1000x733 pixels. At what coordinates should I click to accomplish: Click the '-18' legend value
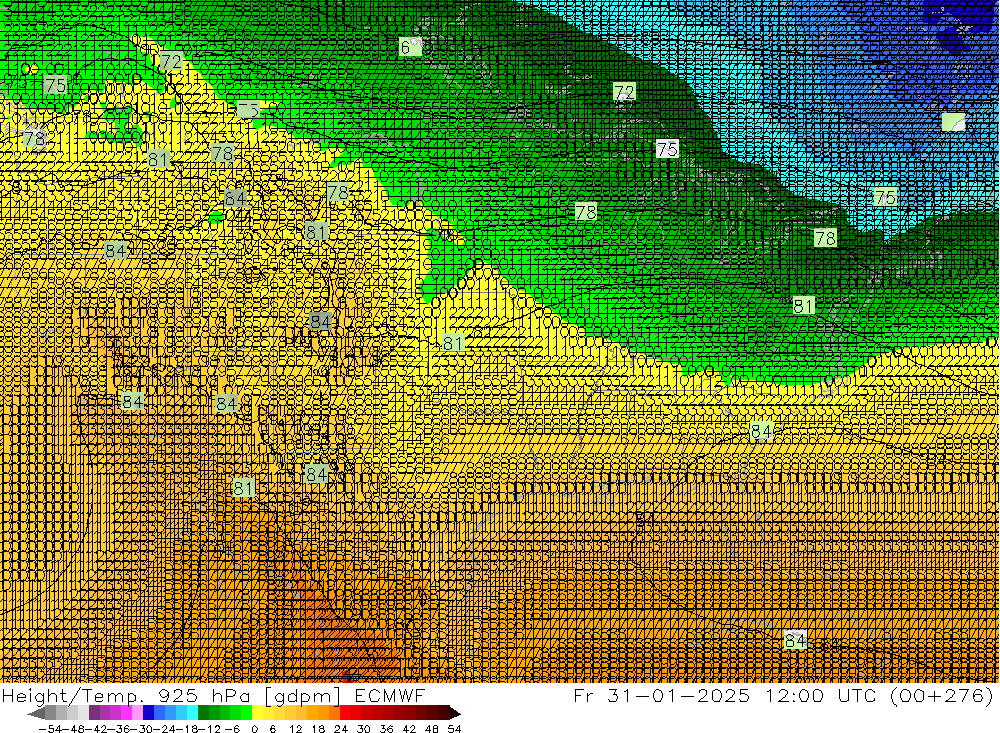(187, 729)
